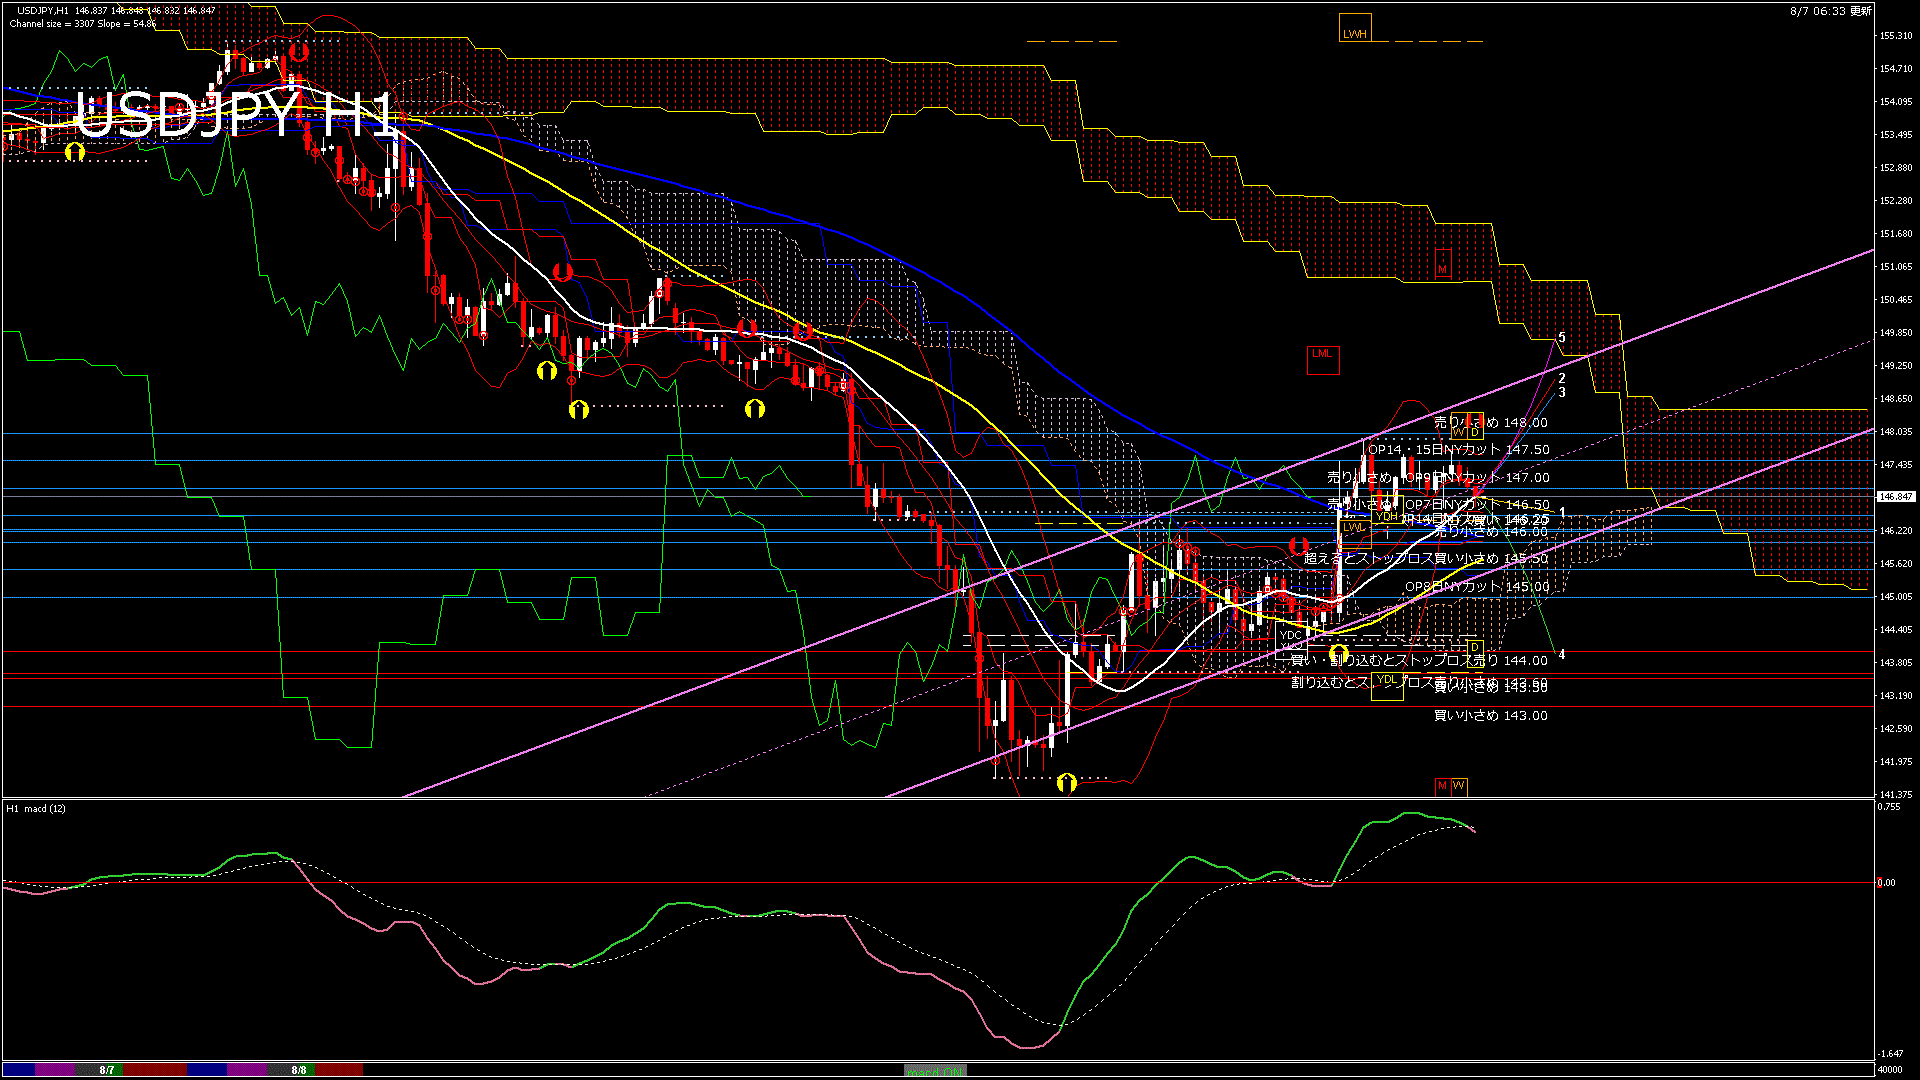
Task: Click the 売り小さめ 148.00 price level label
Action: click(1490, 423)
